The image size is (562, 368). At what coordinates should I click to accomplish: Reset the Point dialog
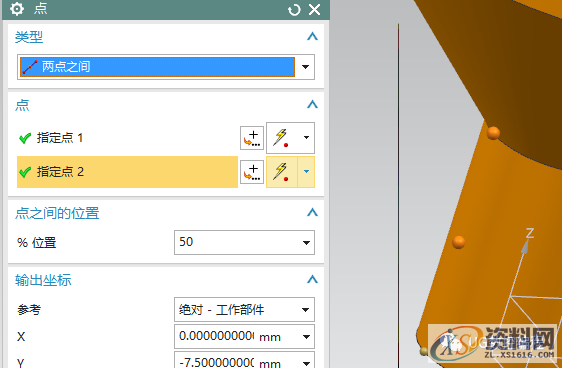click(294, 10)
